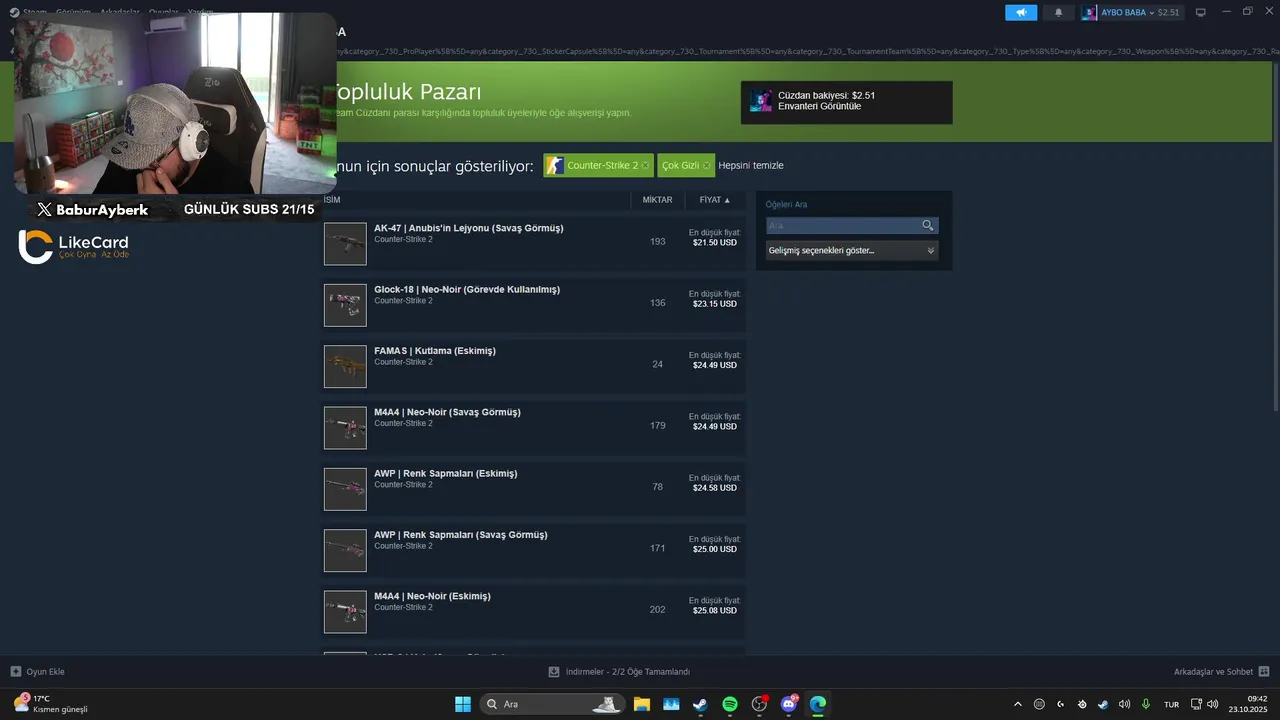Open the Görünüm menu
This screenshot has height=720, width=1280.
(x=74, y=12)
